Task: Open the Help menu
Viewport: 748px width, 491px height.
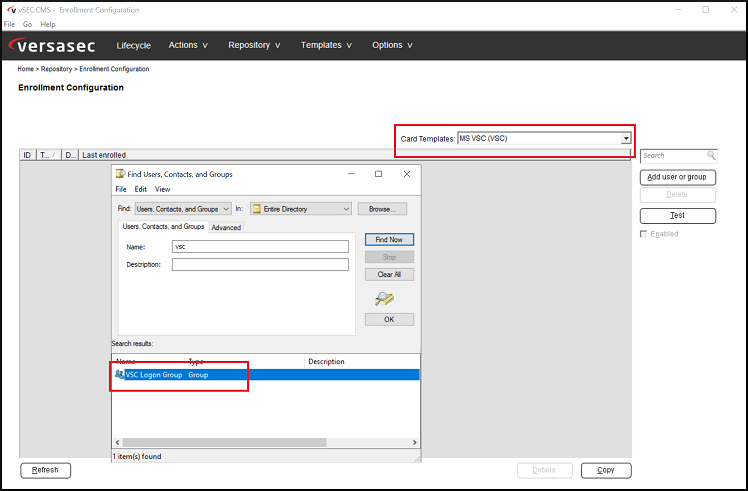Action: point(48,24)
